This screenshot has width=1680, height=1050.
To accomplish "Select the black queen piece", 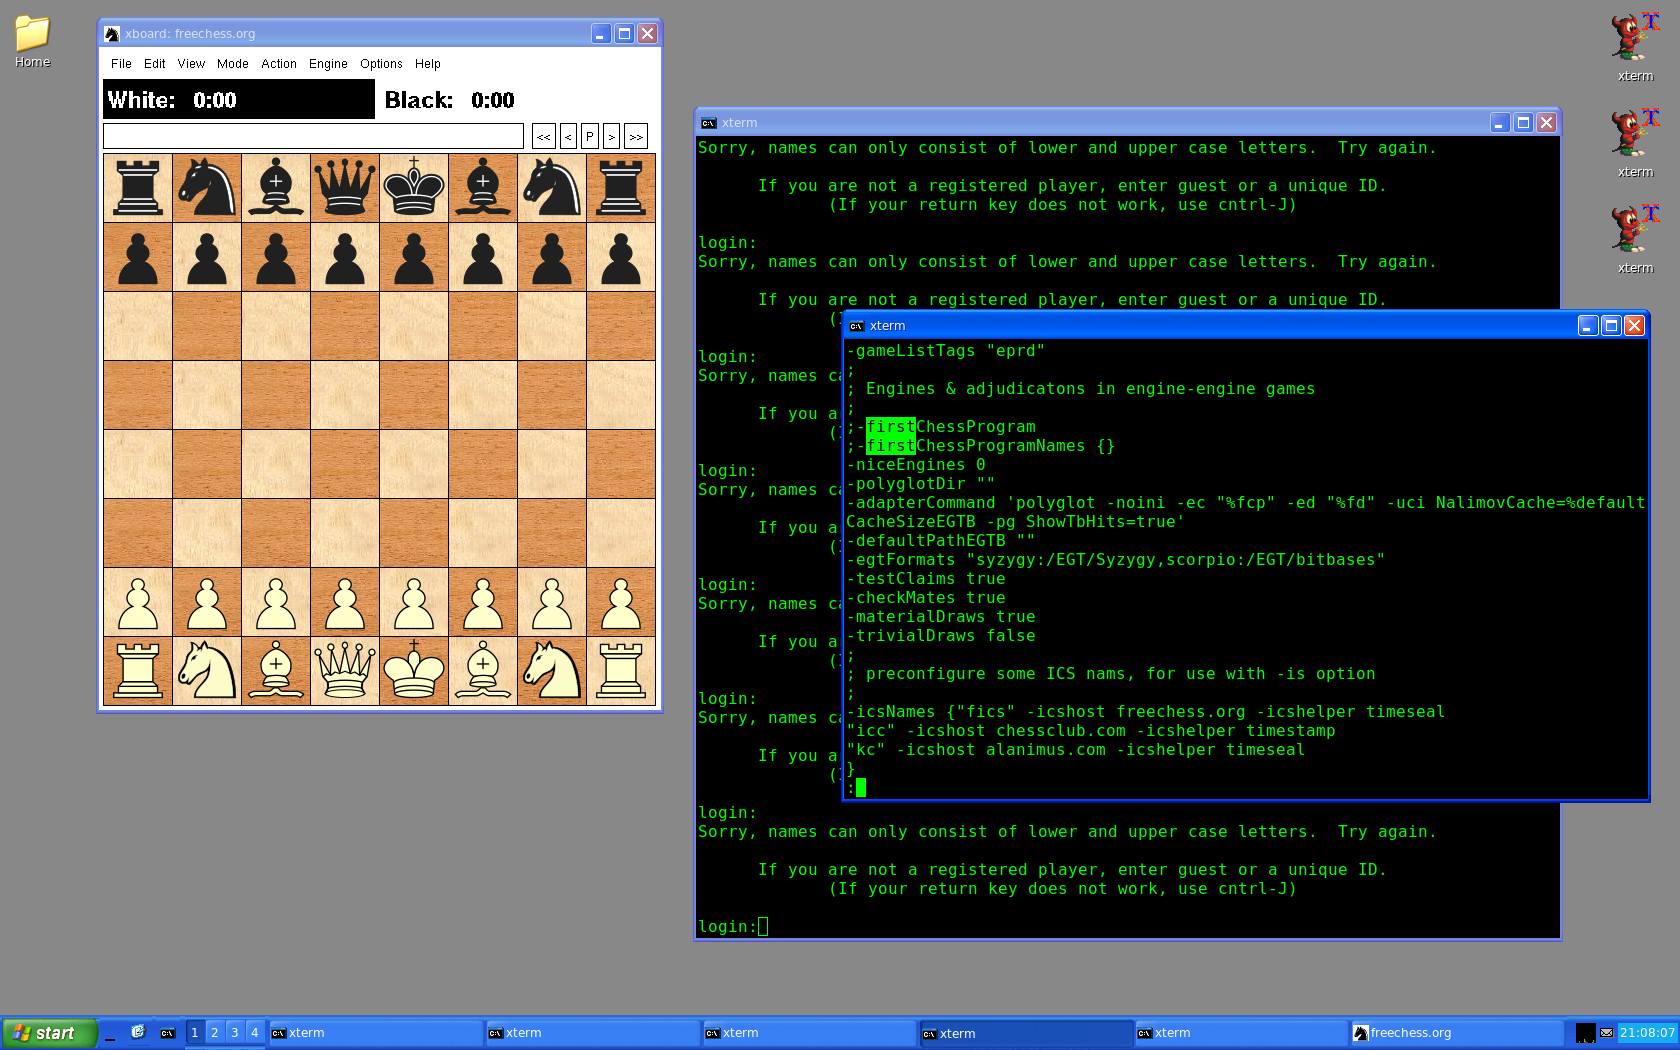I will tap(345, 188).
